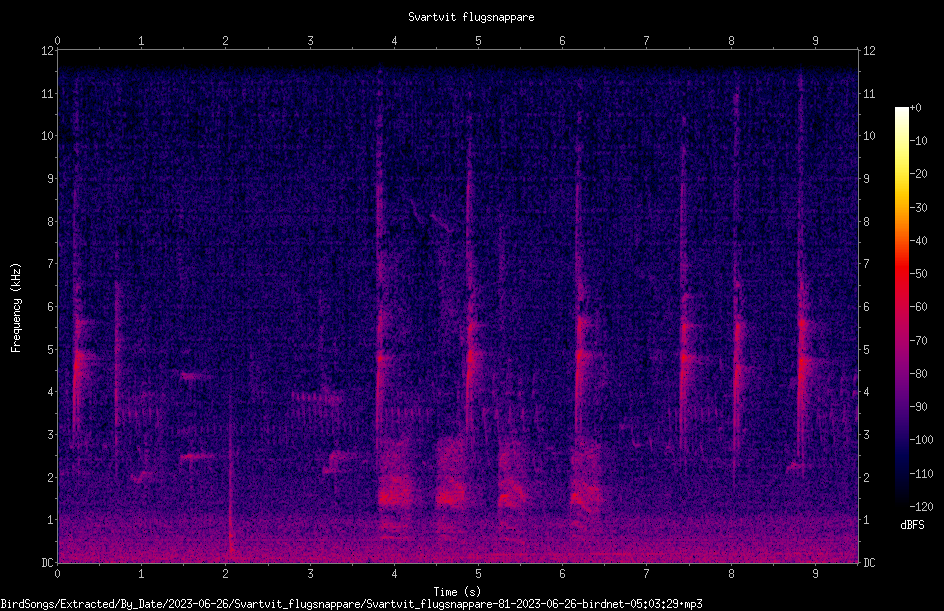This screenshot has height=611, width=944.
Task: Click the '+0' colorbar label
Action: (916, 108)
